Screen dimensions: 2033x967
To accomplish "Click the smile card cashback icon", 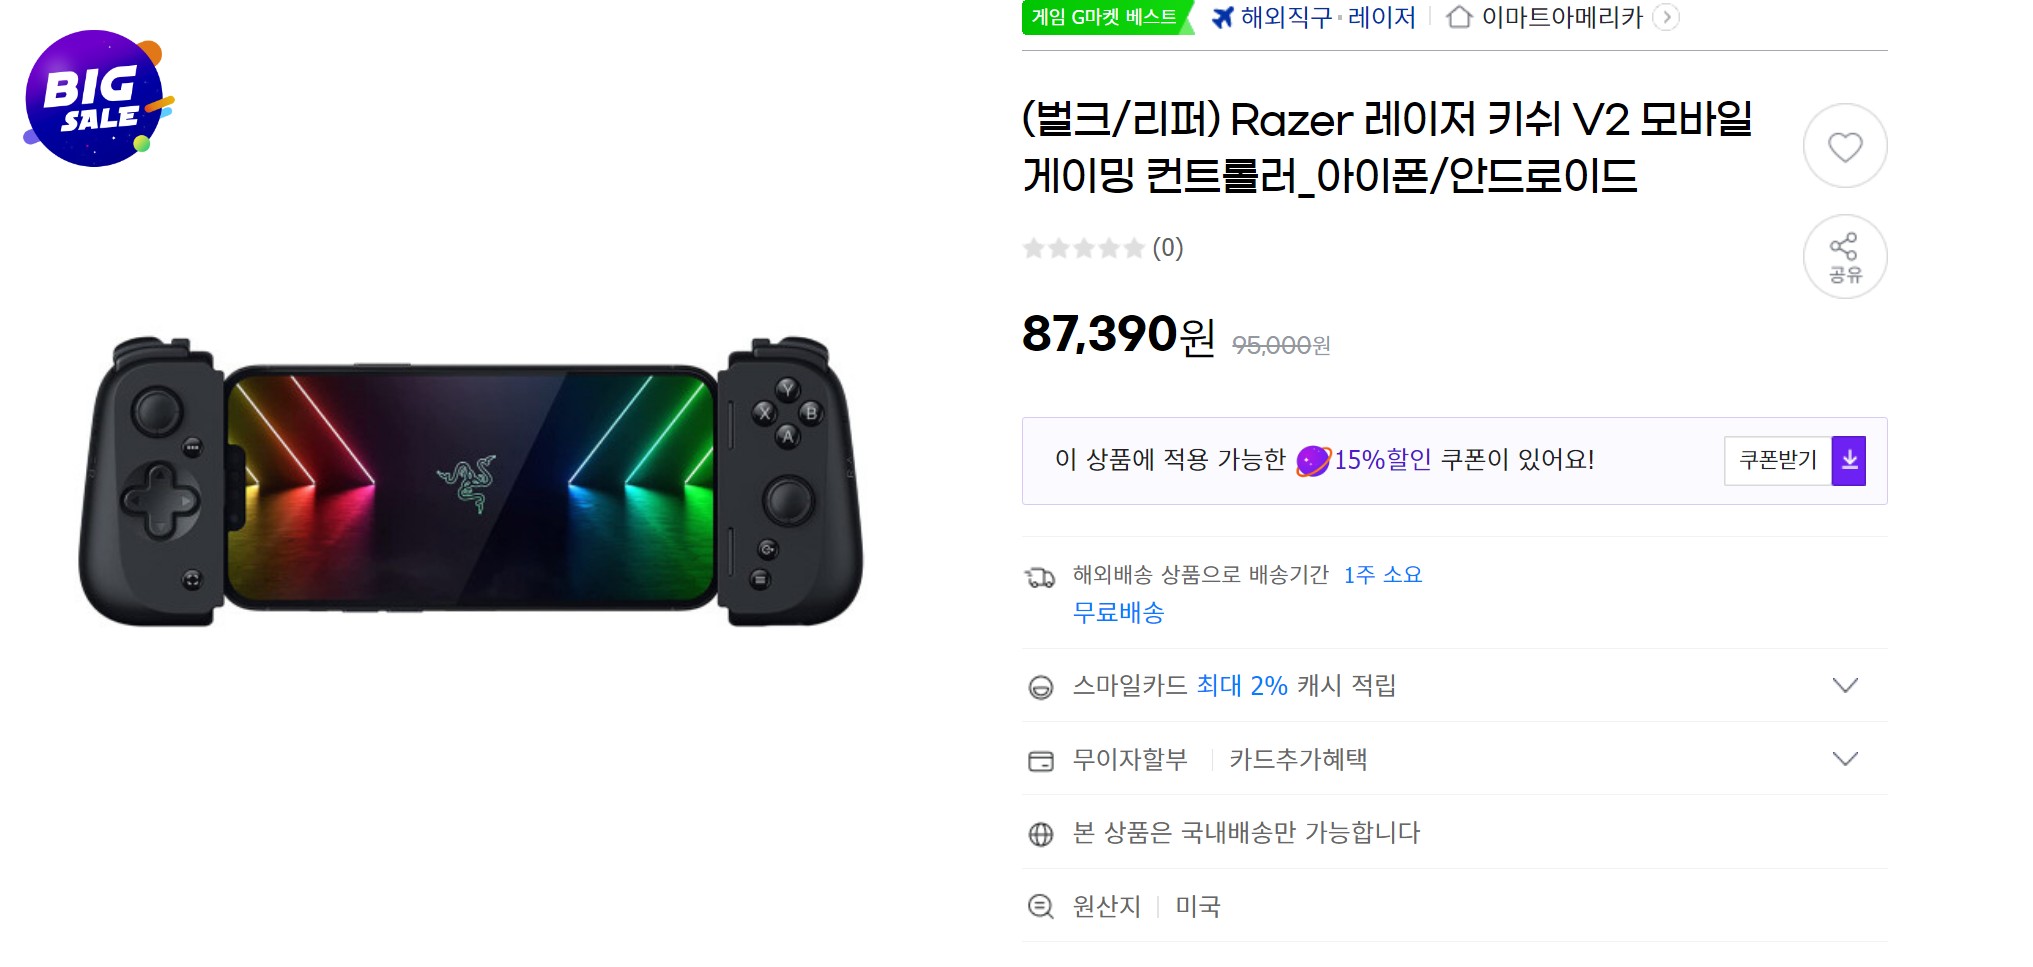I will [1042, 686].
